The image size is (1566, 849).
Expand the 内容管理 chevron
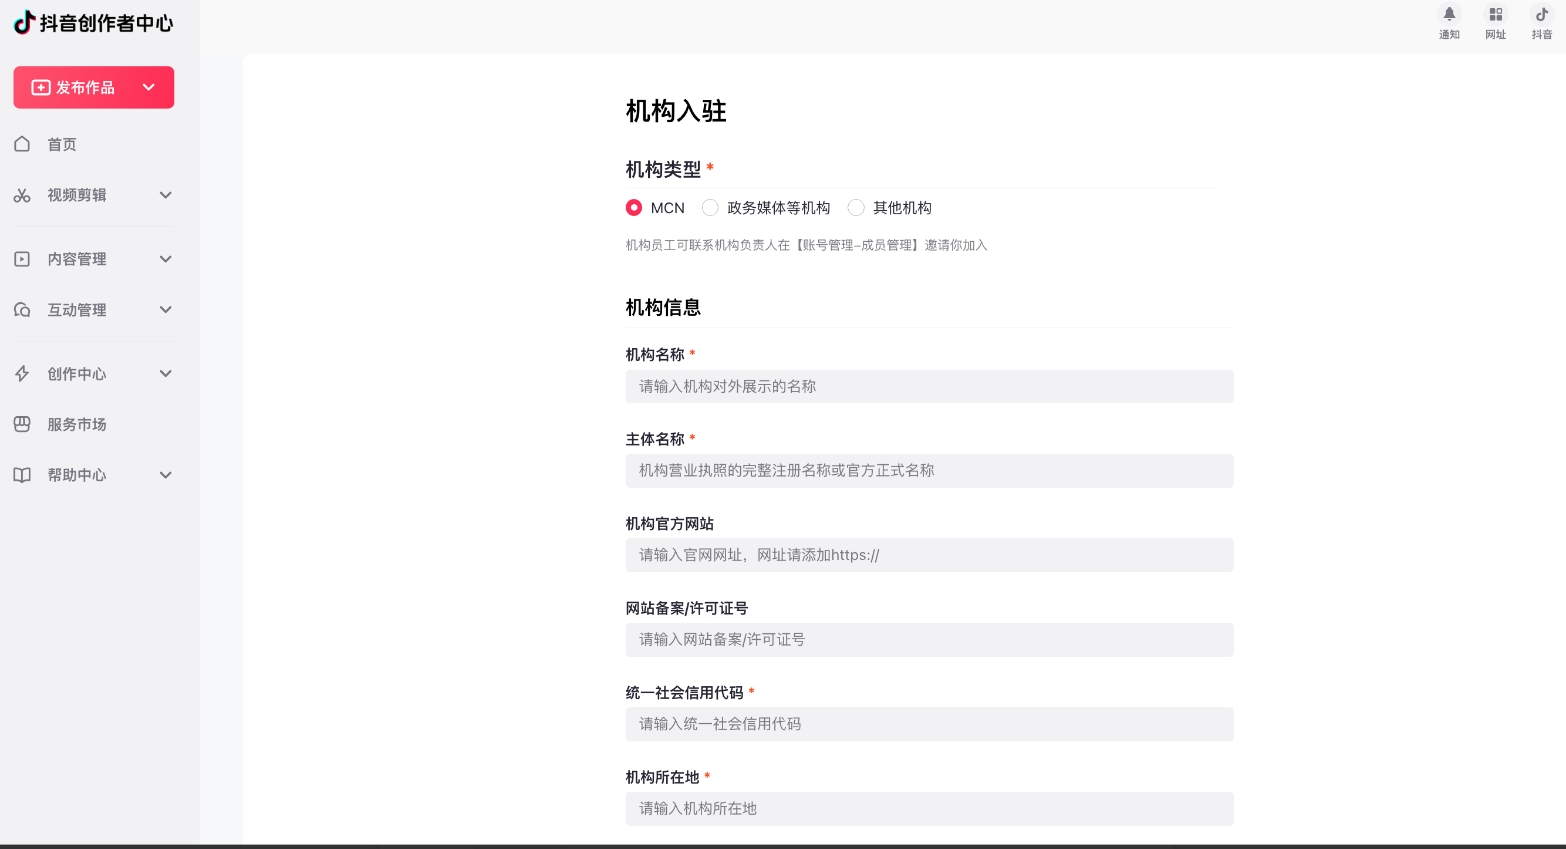point(166,259)
